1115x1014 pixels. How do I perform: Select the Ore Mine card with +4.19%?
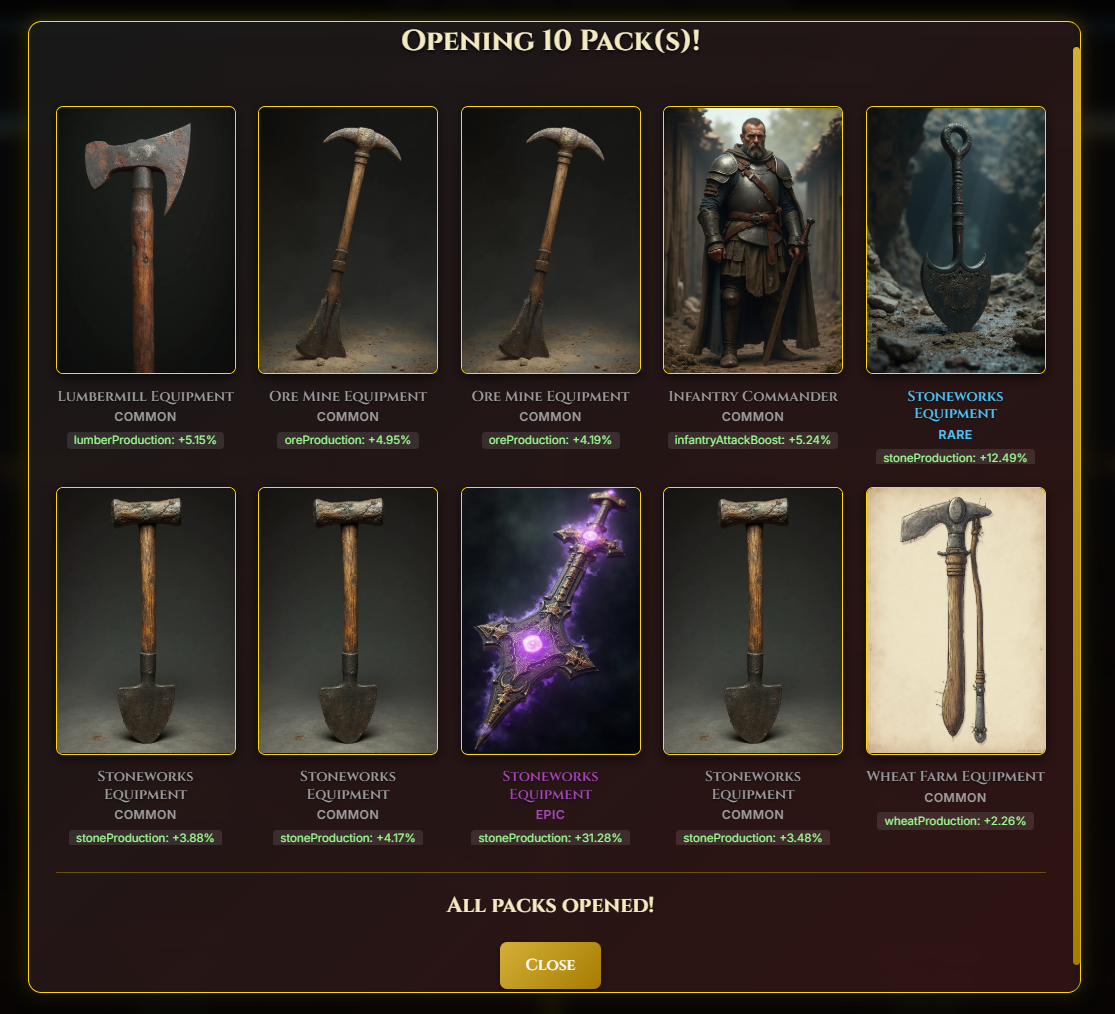pos(550,240)
